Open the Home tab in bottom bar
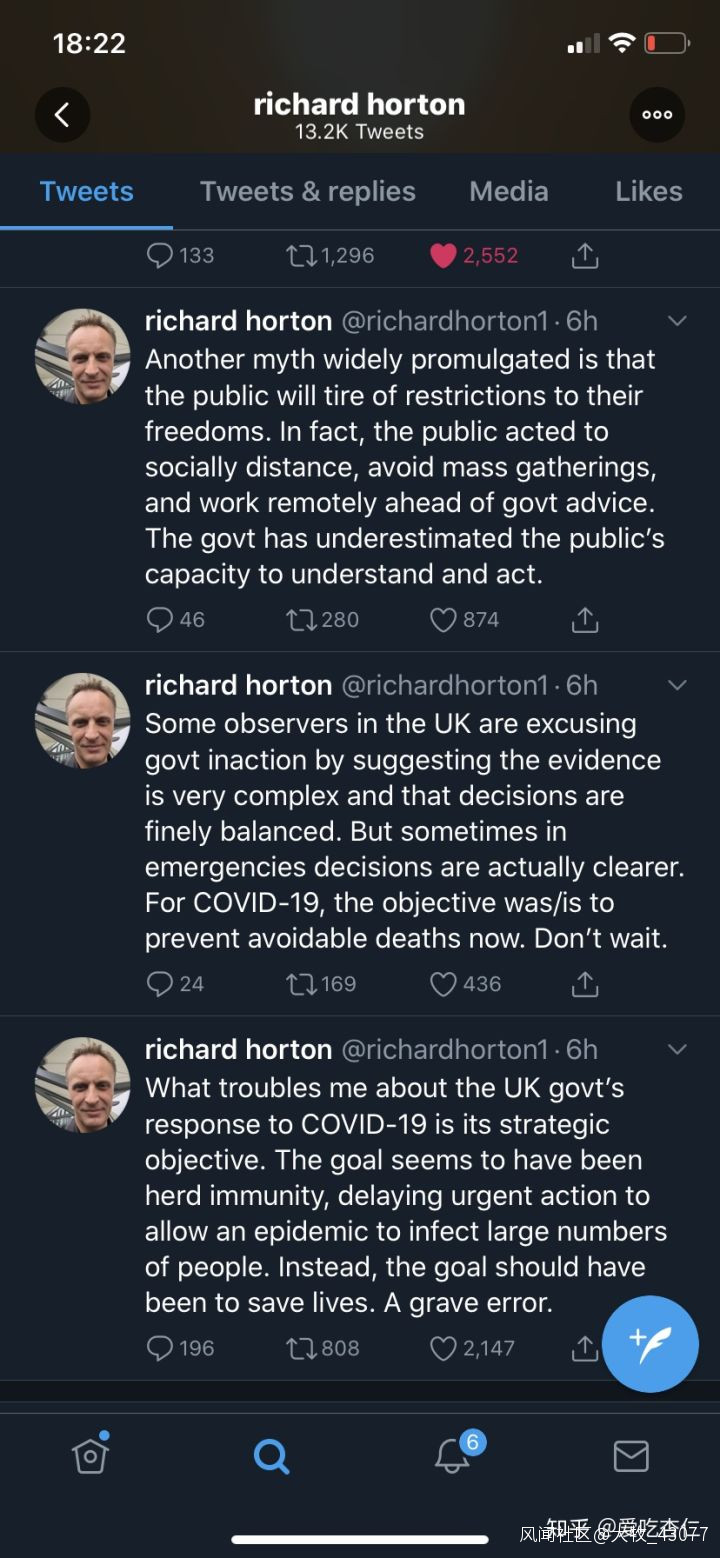 point(90,1455)
